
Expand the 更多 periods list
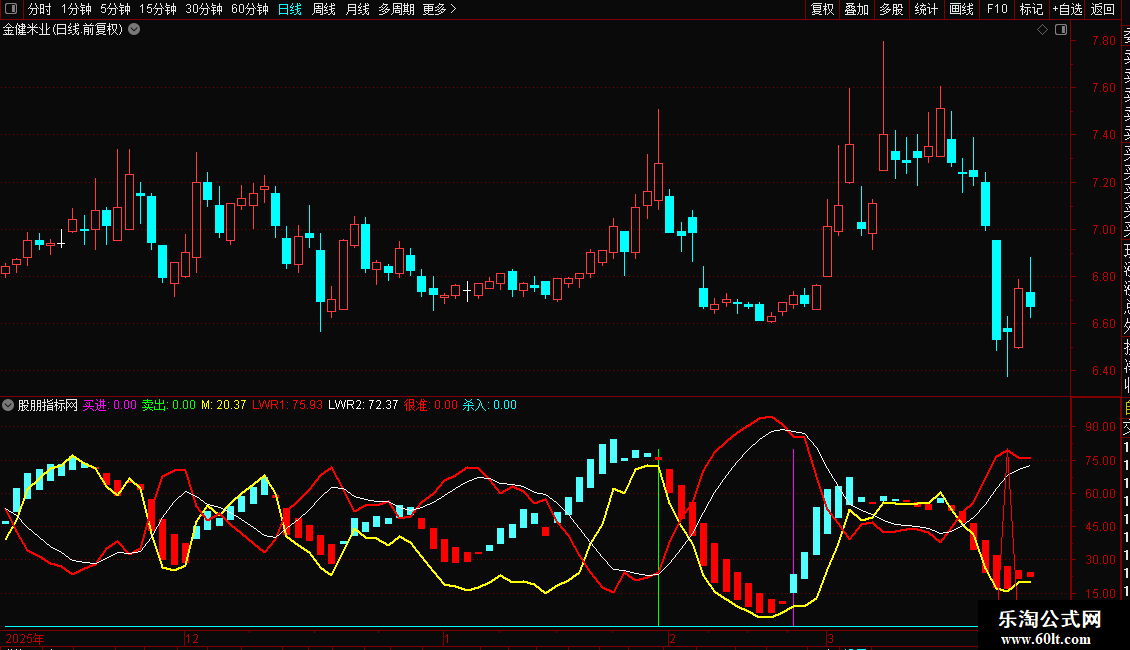(439, 9)
